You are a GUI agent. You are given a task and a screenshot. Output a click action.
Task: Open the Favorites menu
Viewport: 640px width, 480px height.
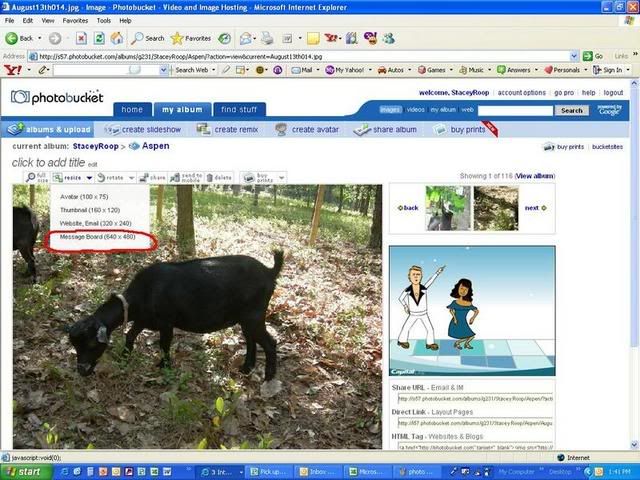(x=75, y=20)
